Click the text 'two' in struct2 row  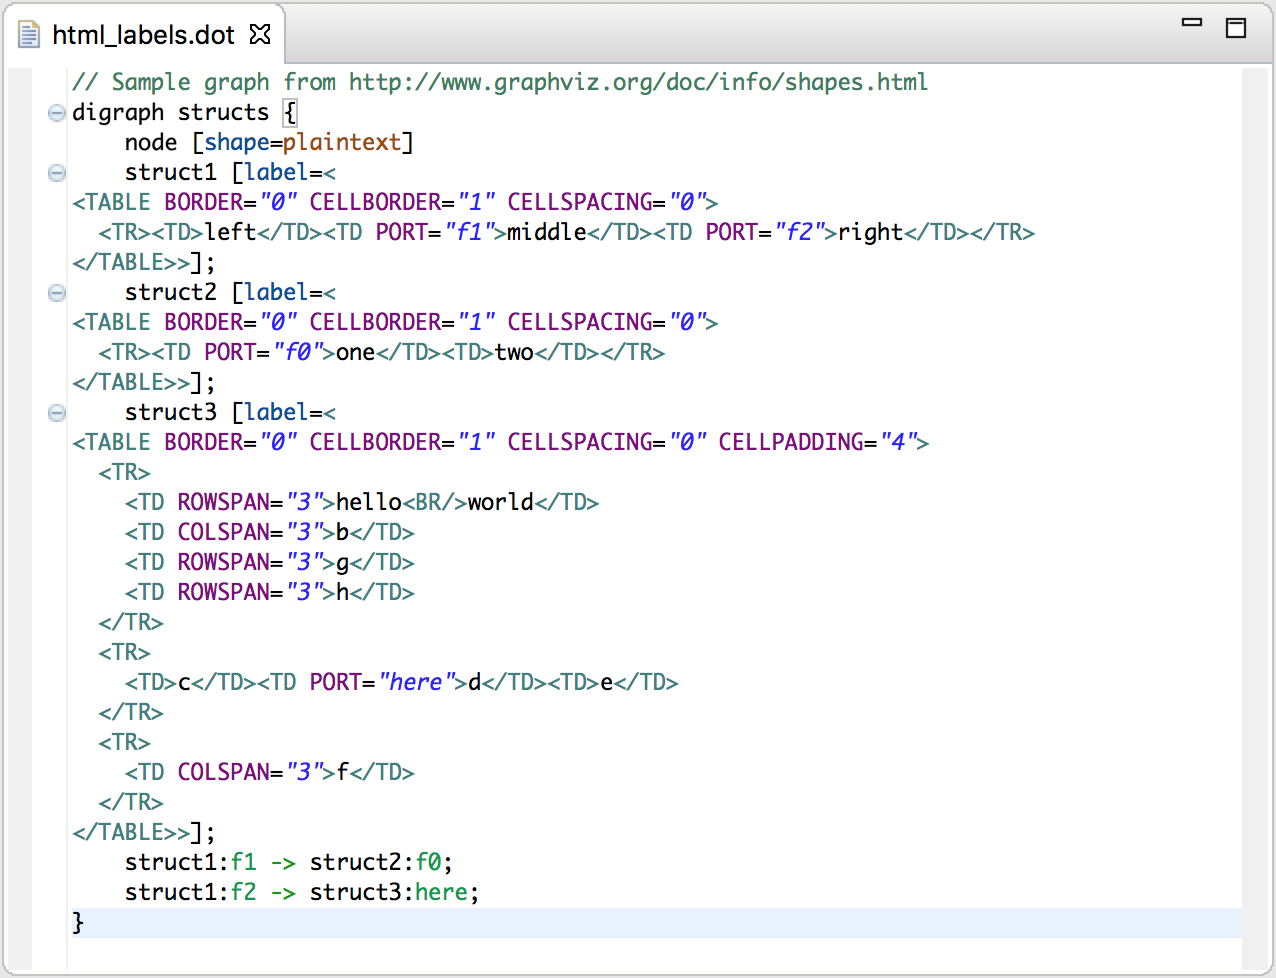click(514, 352)
